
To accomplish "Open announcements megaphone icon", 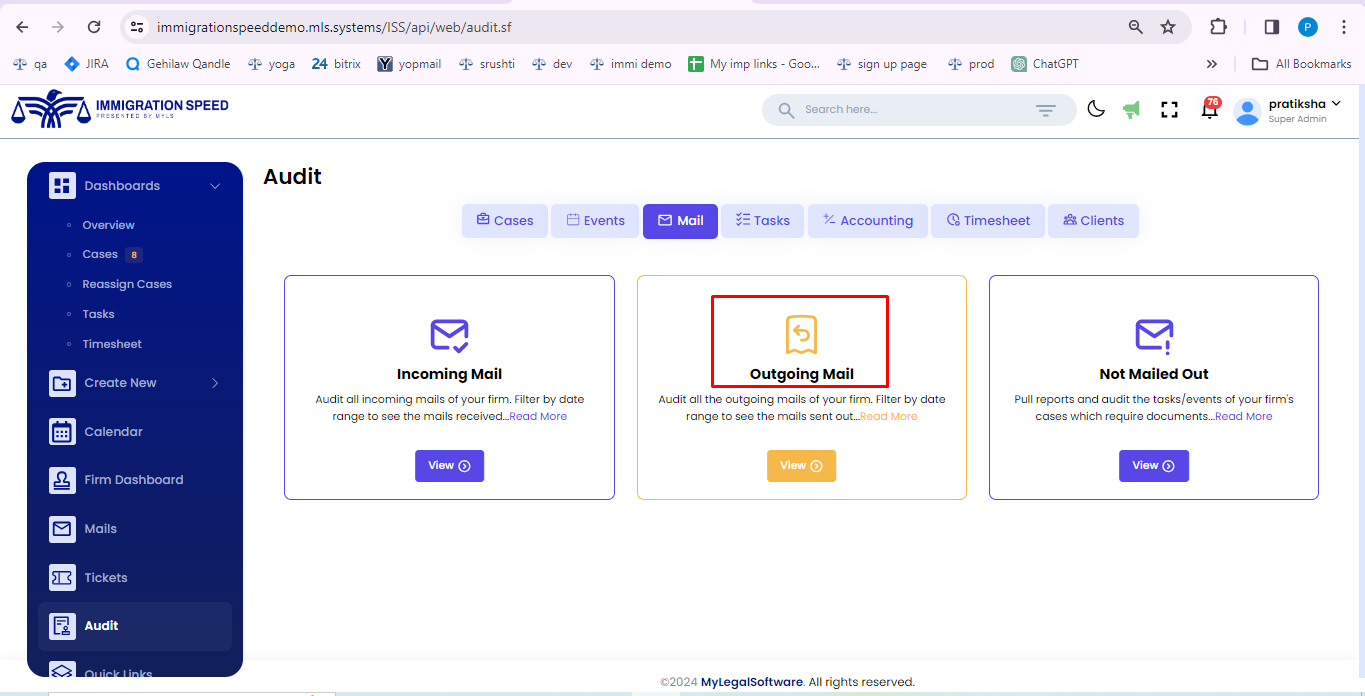I will coord(1131,110).
